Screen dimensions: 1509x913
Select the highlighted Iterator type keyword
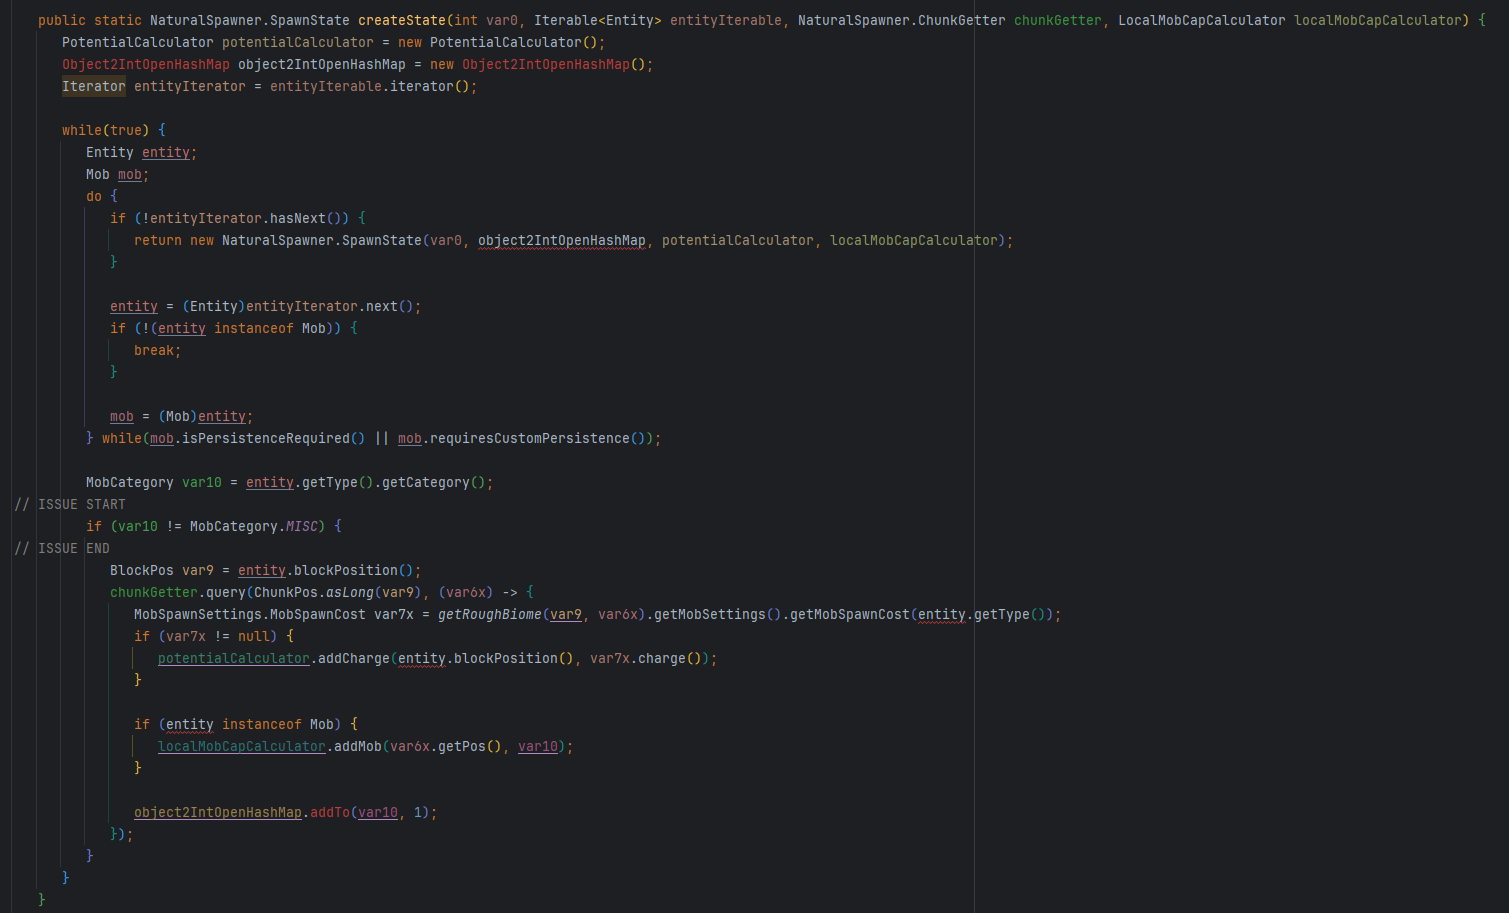coord(94,86)
